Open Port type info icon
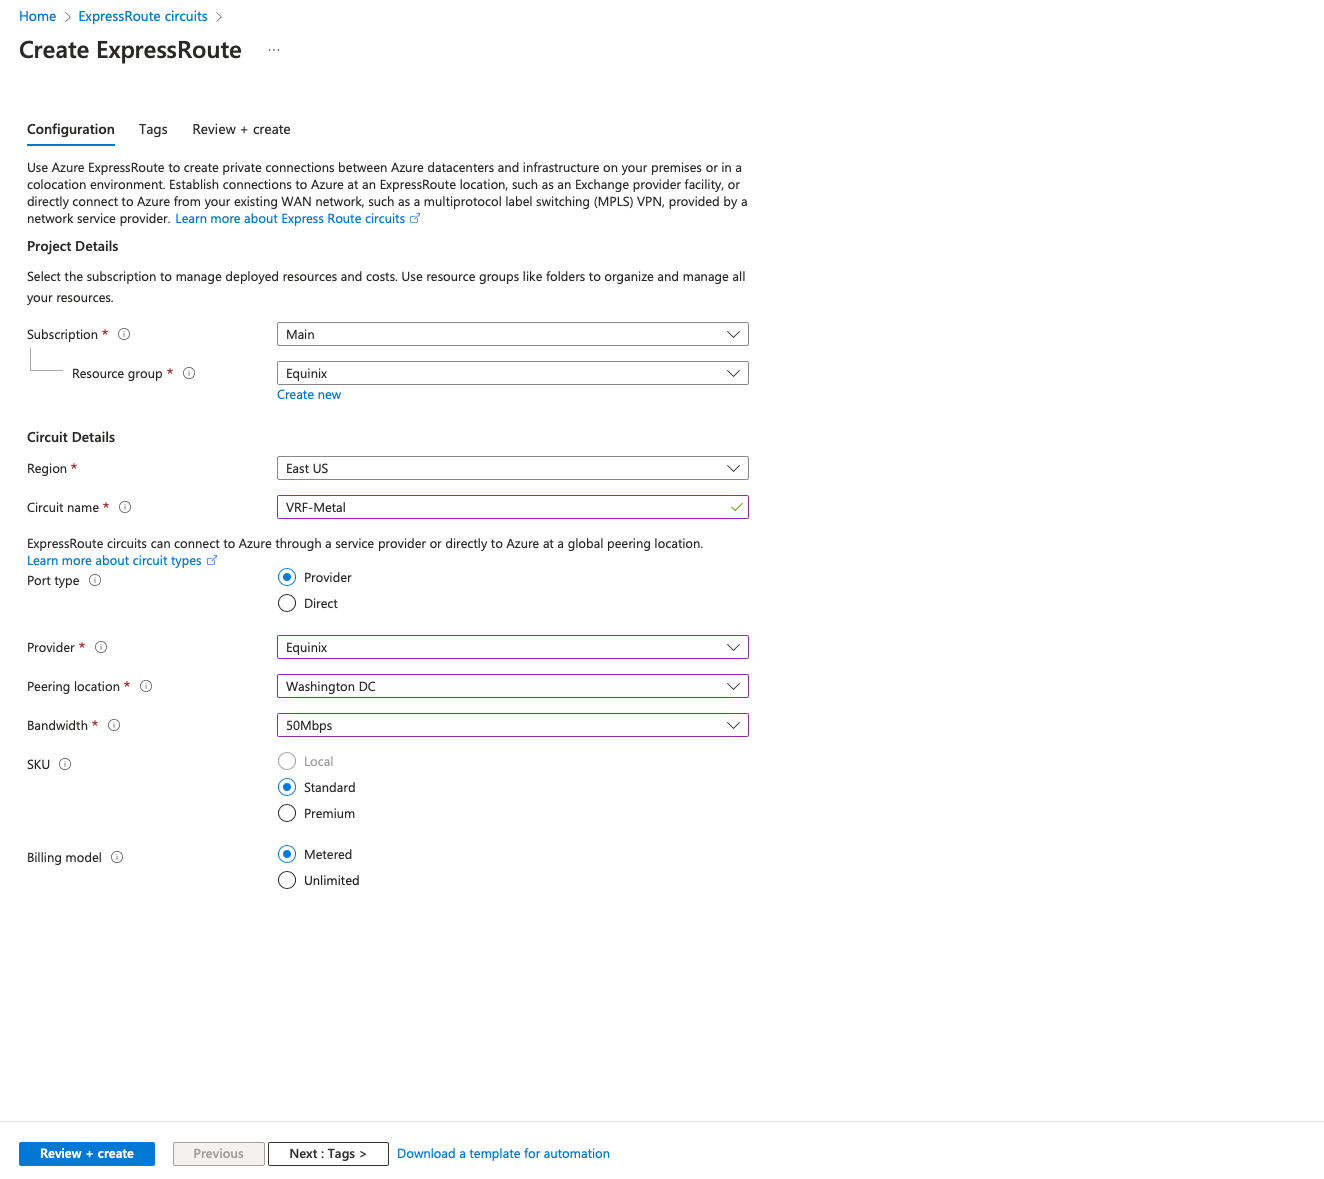This screenshot has height=1179, width=1324. pos(95,580)
